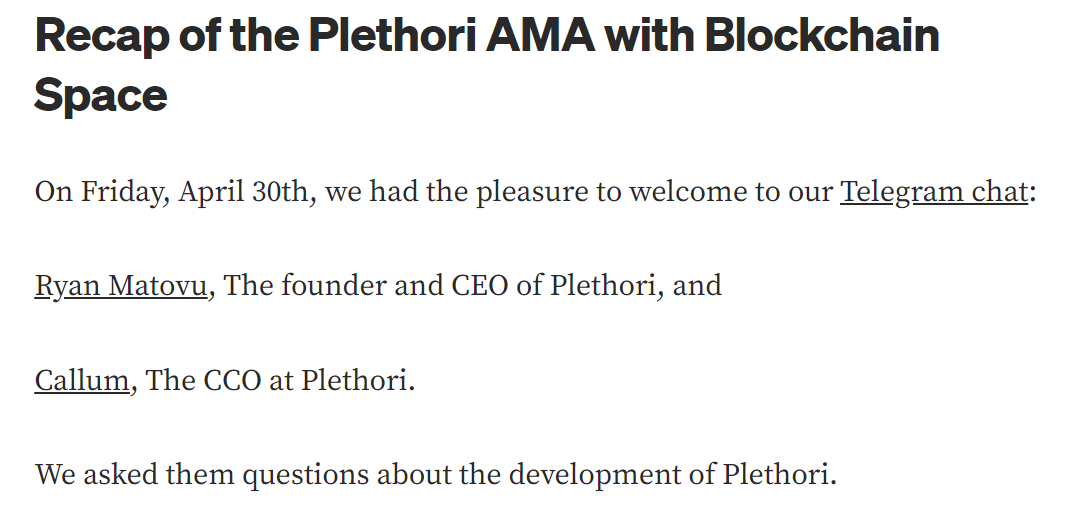Click the word 'Blockchain' in the title
The image size is (1069, 519).
click(822, 36)
